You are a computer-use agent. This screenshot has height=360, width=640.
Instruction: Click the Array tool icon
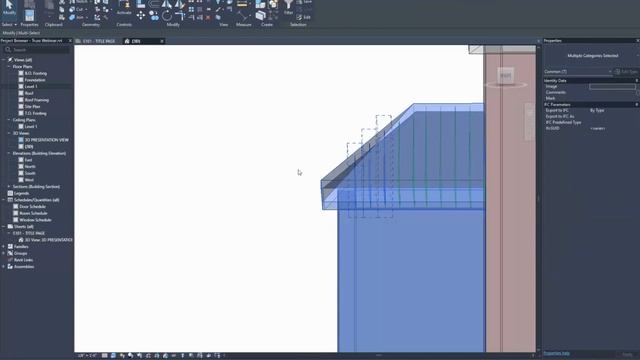[191, 9]
